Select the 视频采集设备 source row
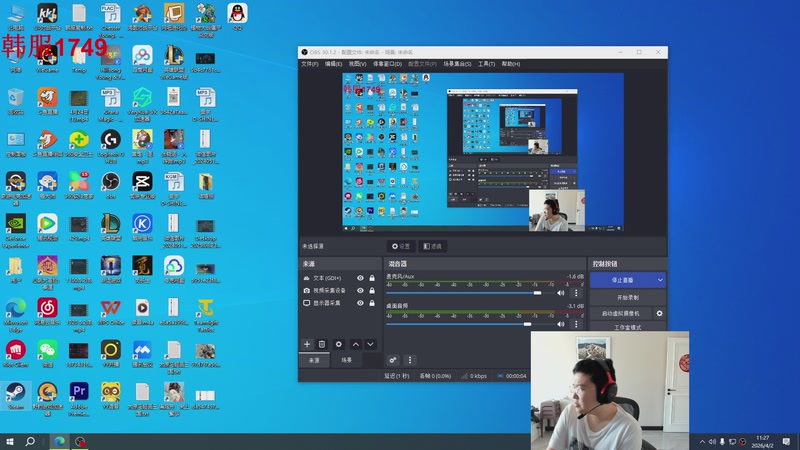Screen dimensions: 800x450 [340, 290]
